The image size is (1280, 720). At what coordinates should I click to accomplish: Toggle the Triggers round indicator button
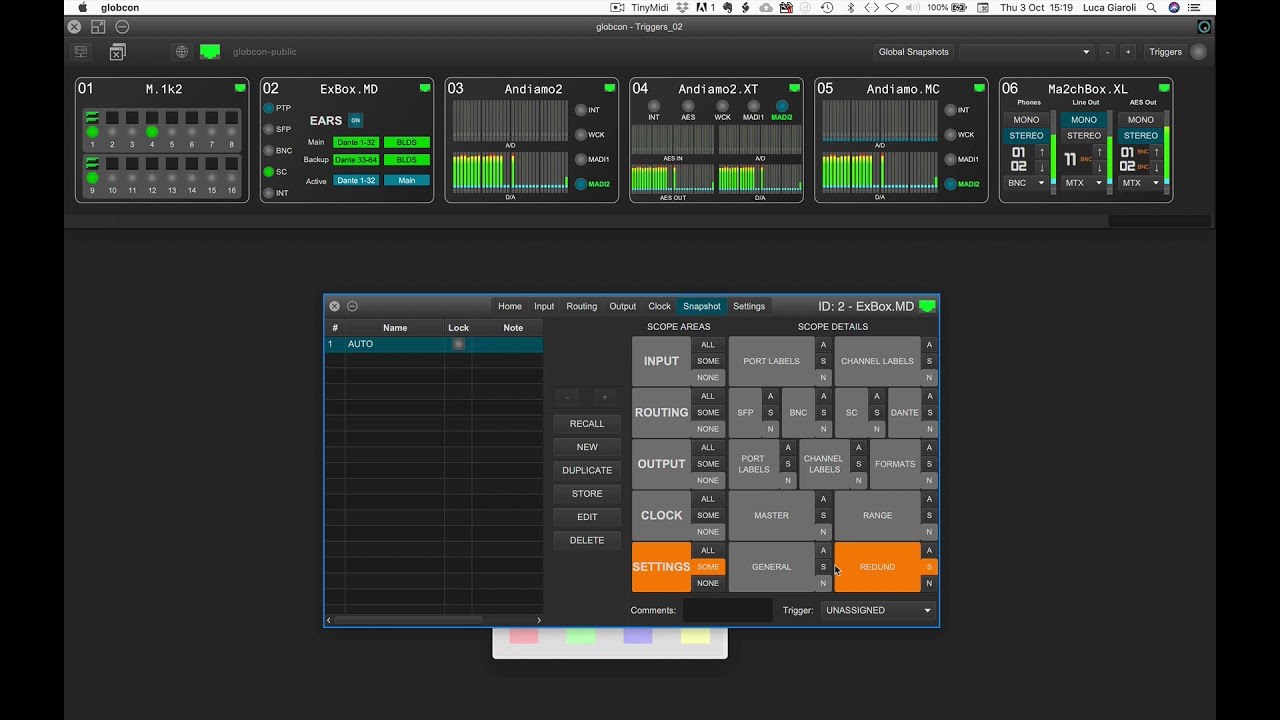1198,52
